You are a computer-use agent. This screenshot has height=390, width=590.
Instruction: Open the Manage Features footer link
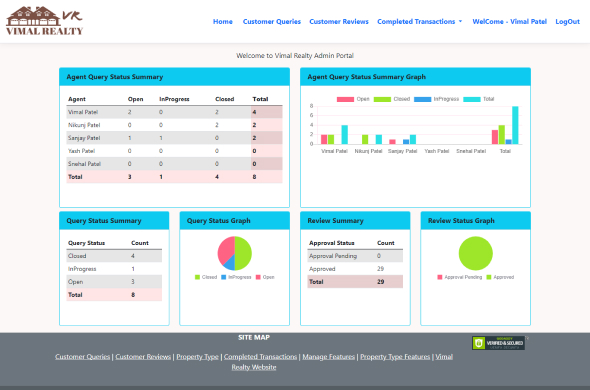click(328, 357)
